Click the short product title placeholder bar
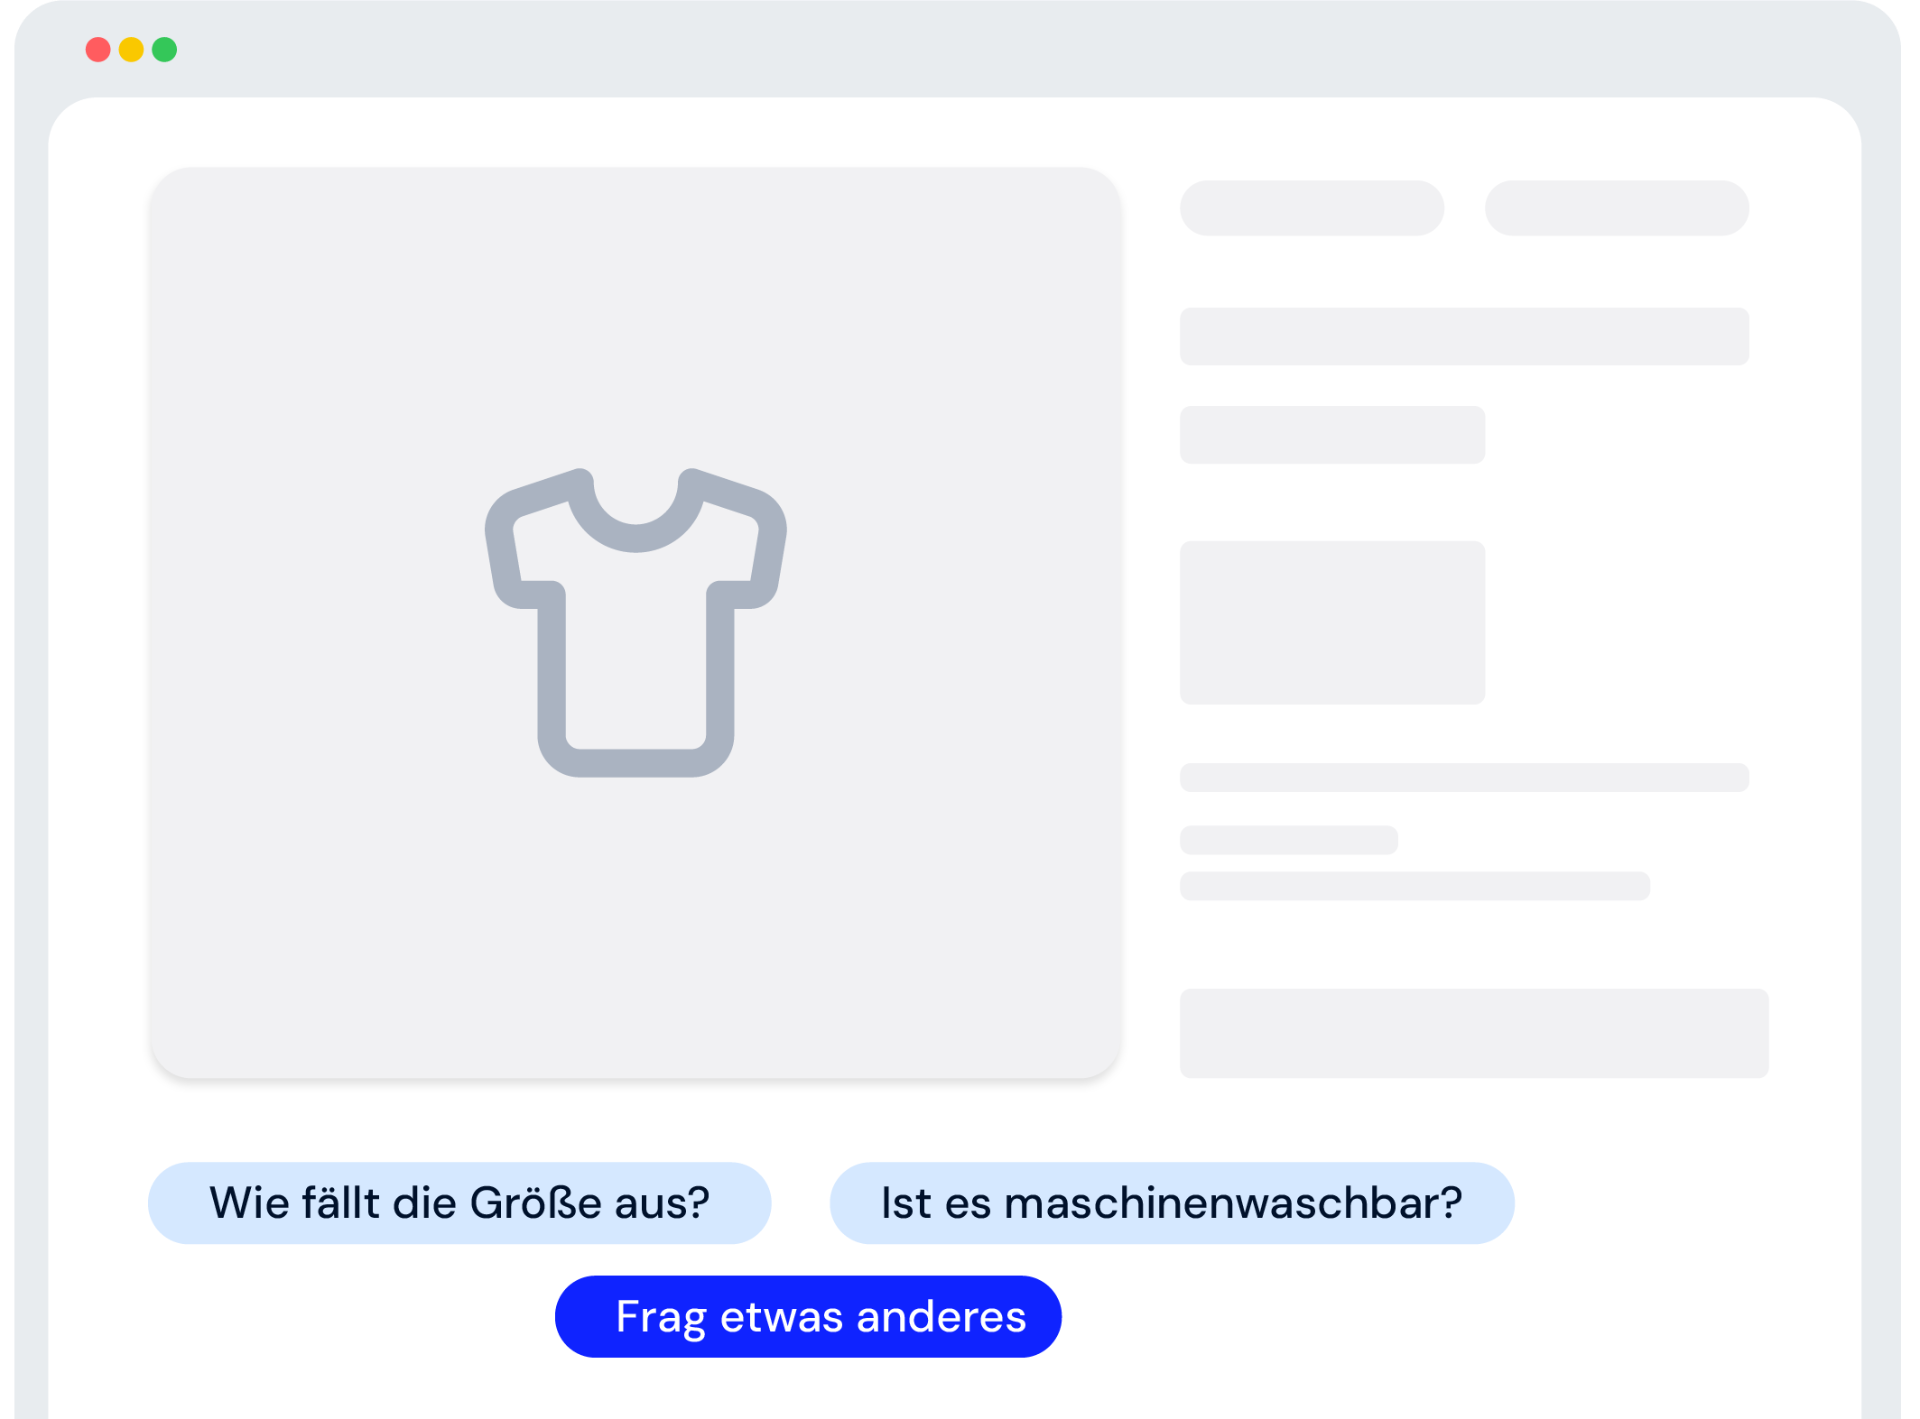The width and height of the screenshot is (1920, 1419). click(x=1331, y=435)
